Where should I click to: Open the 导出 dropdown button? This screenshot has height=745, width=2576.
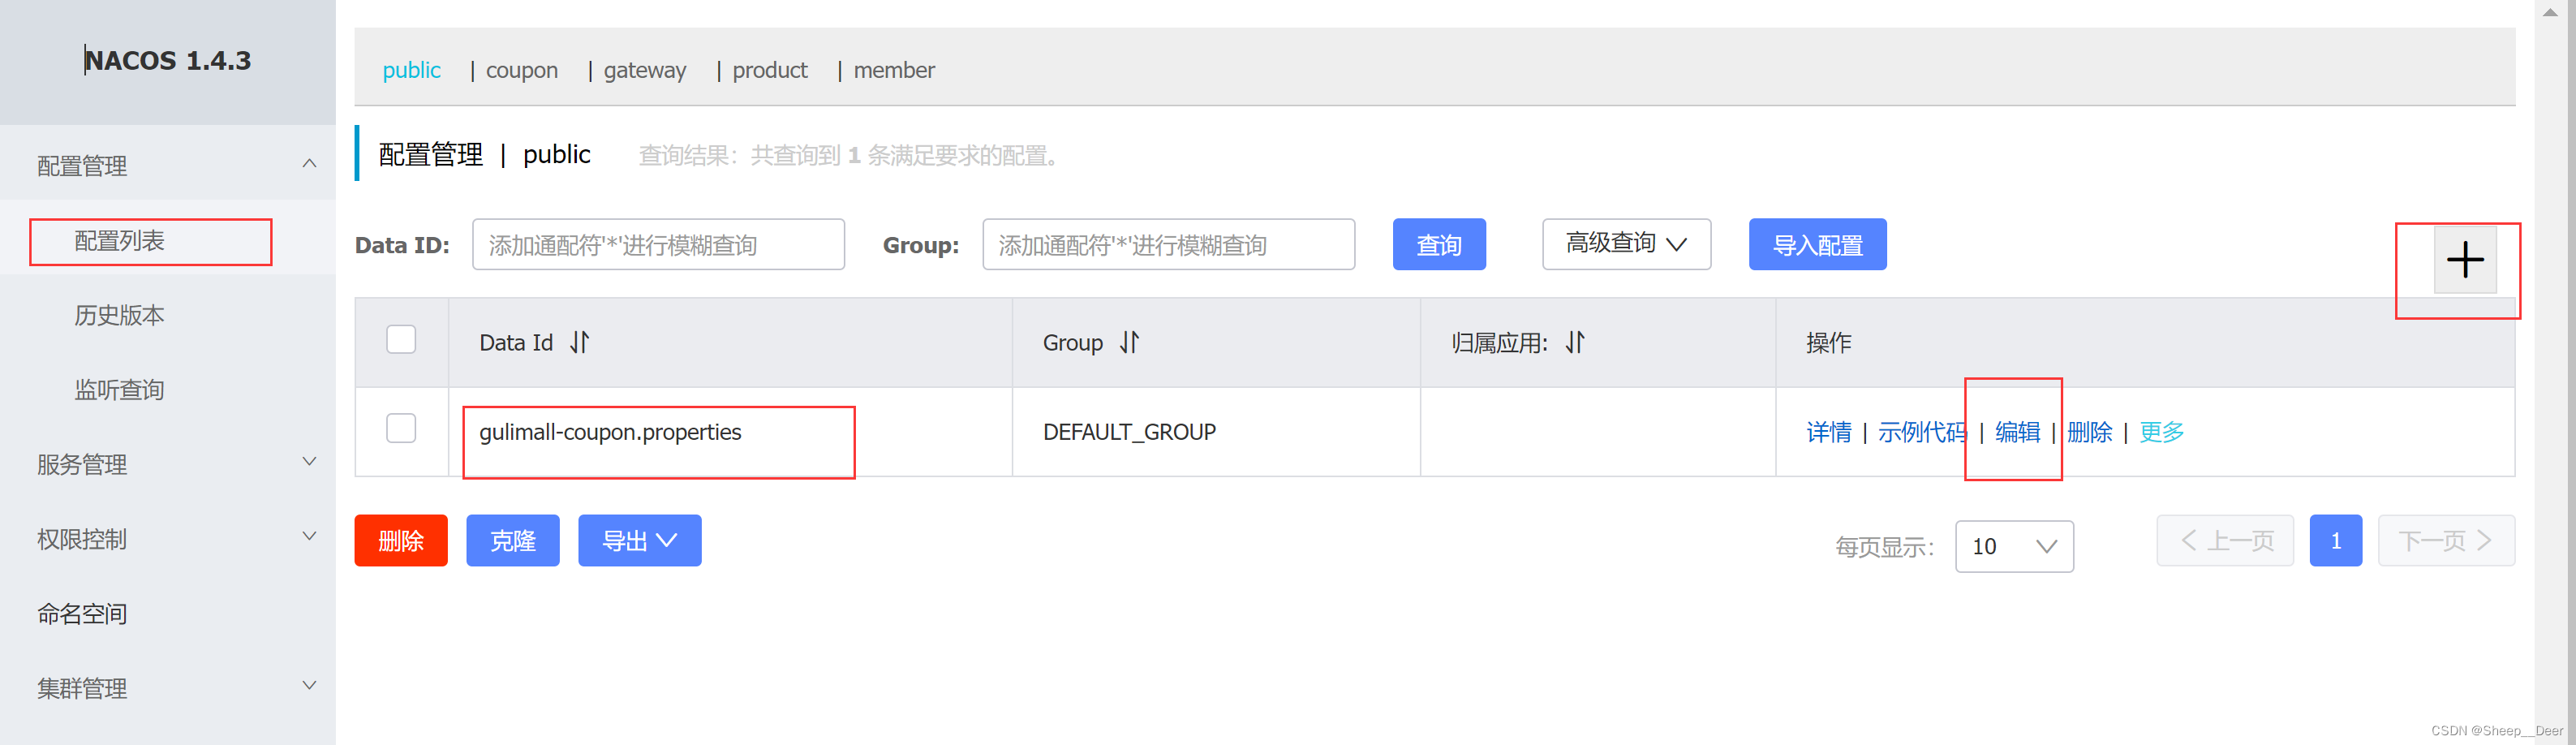tap(639, 541)
